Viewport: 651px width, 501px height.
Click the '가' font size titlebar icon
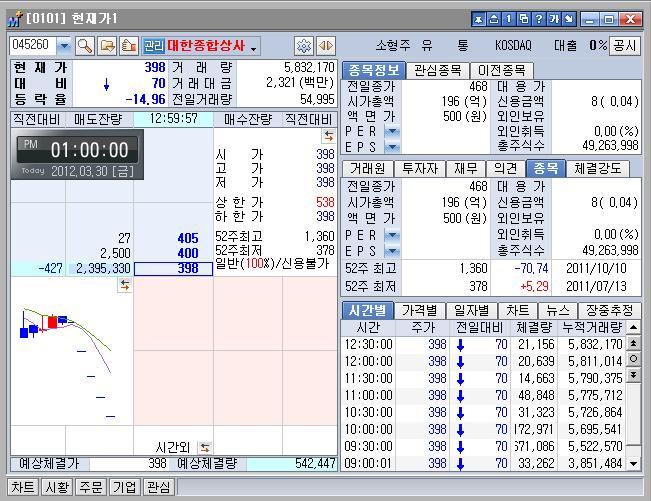(x=554, y=19)
